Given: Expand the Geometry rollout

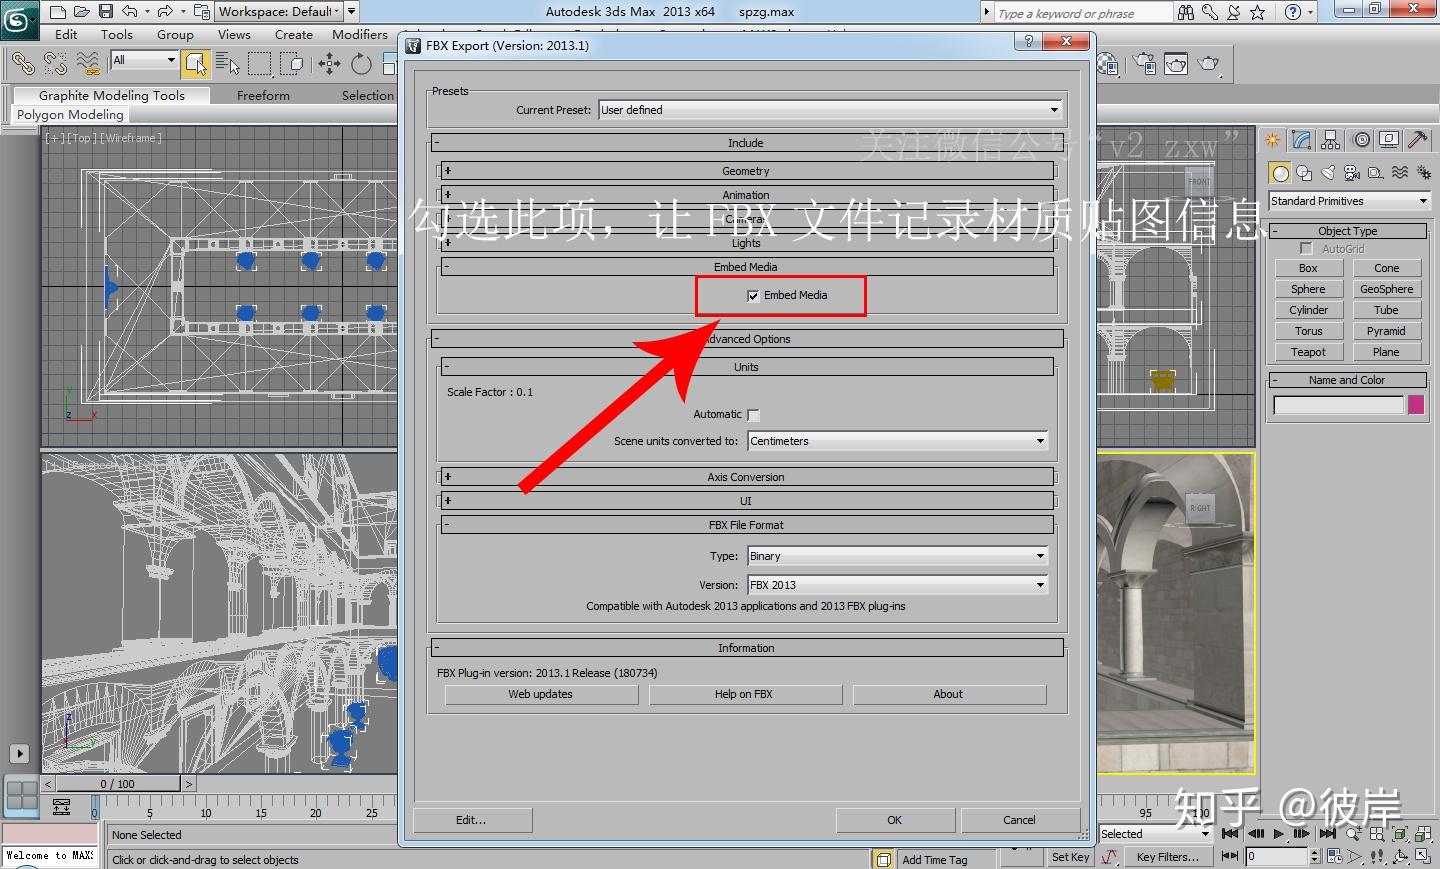Looking at the screenshot, I should tap(745, 171).
